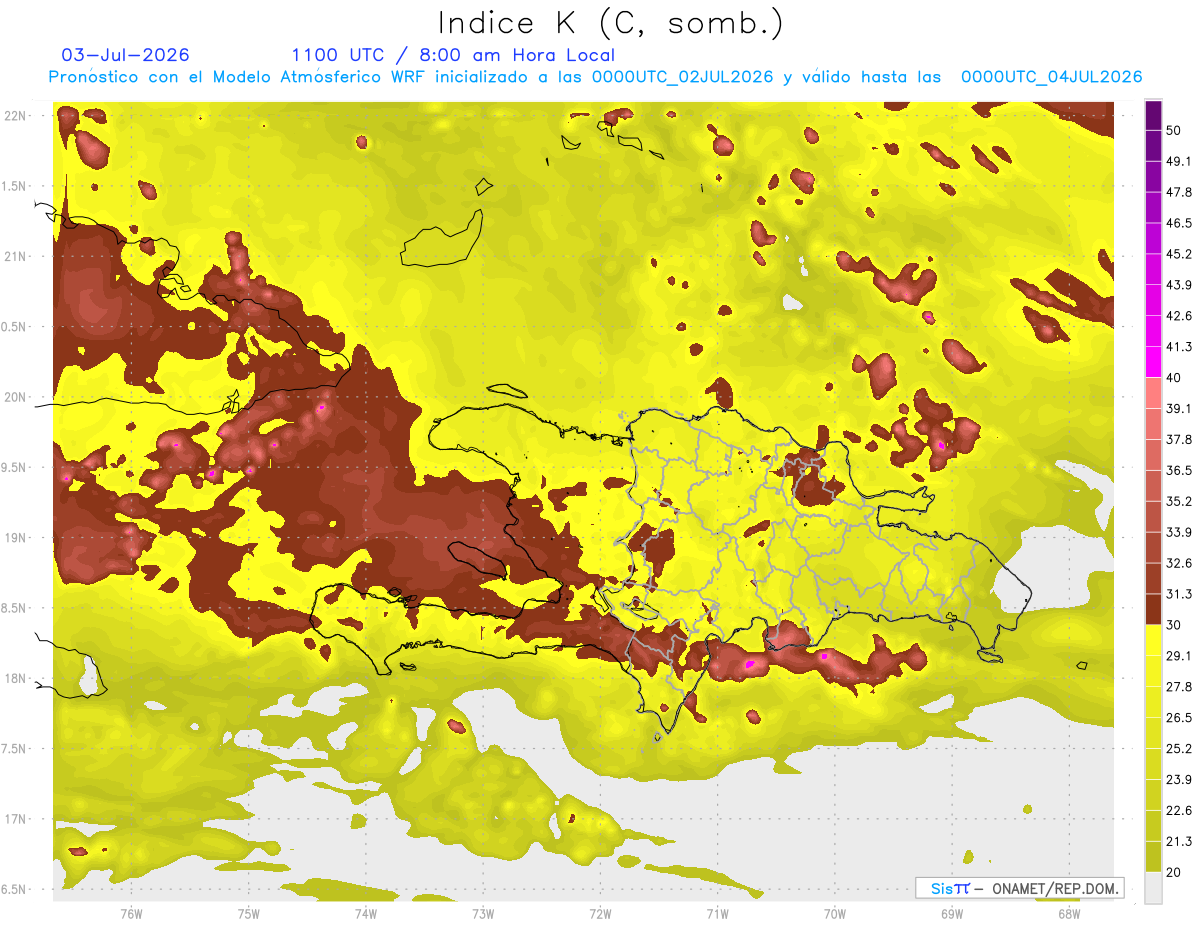Click longitude label "69W"

(x=952, y=912)
